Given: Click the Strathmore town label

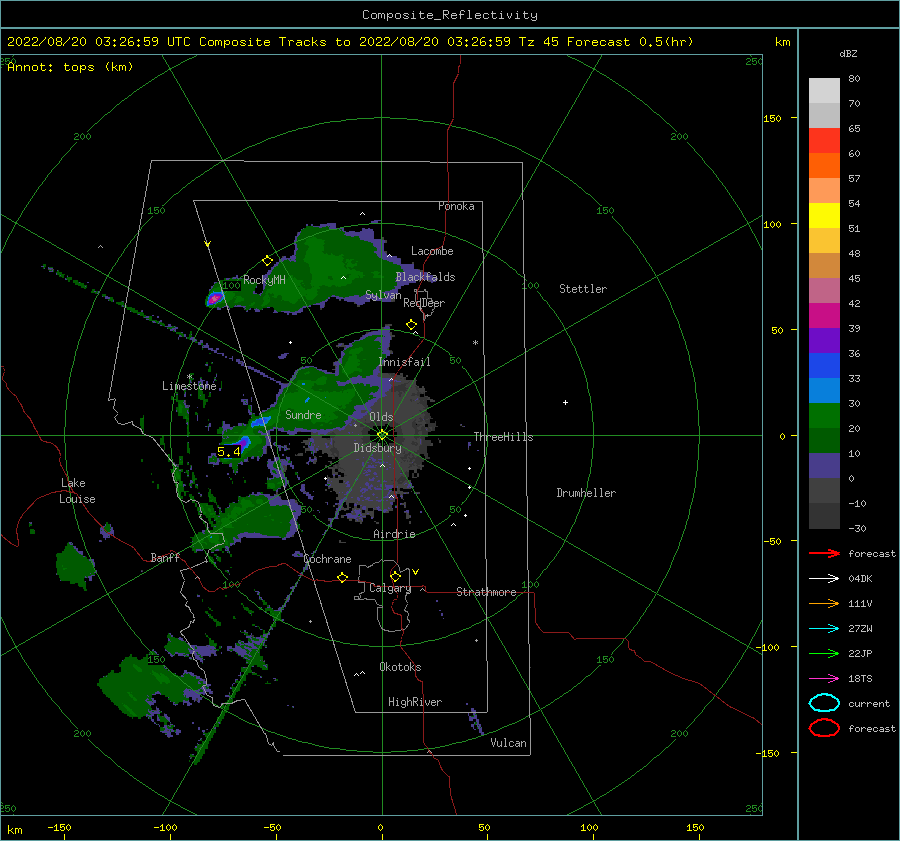Looking at the screenshot, I should point(486,592).
